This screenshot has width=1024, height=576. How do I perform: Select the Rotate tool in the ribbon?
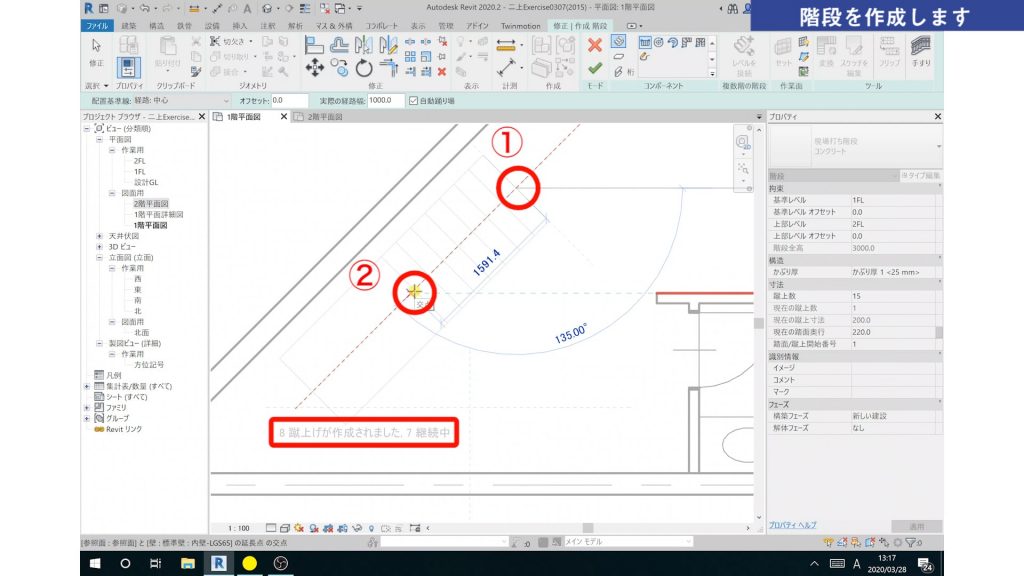coord(365,68)
